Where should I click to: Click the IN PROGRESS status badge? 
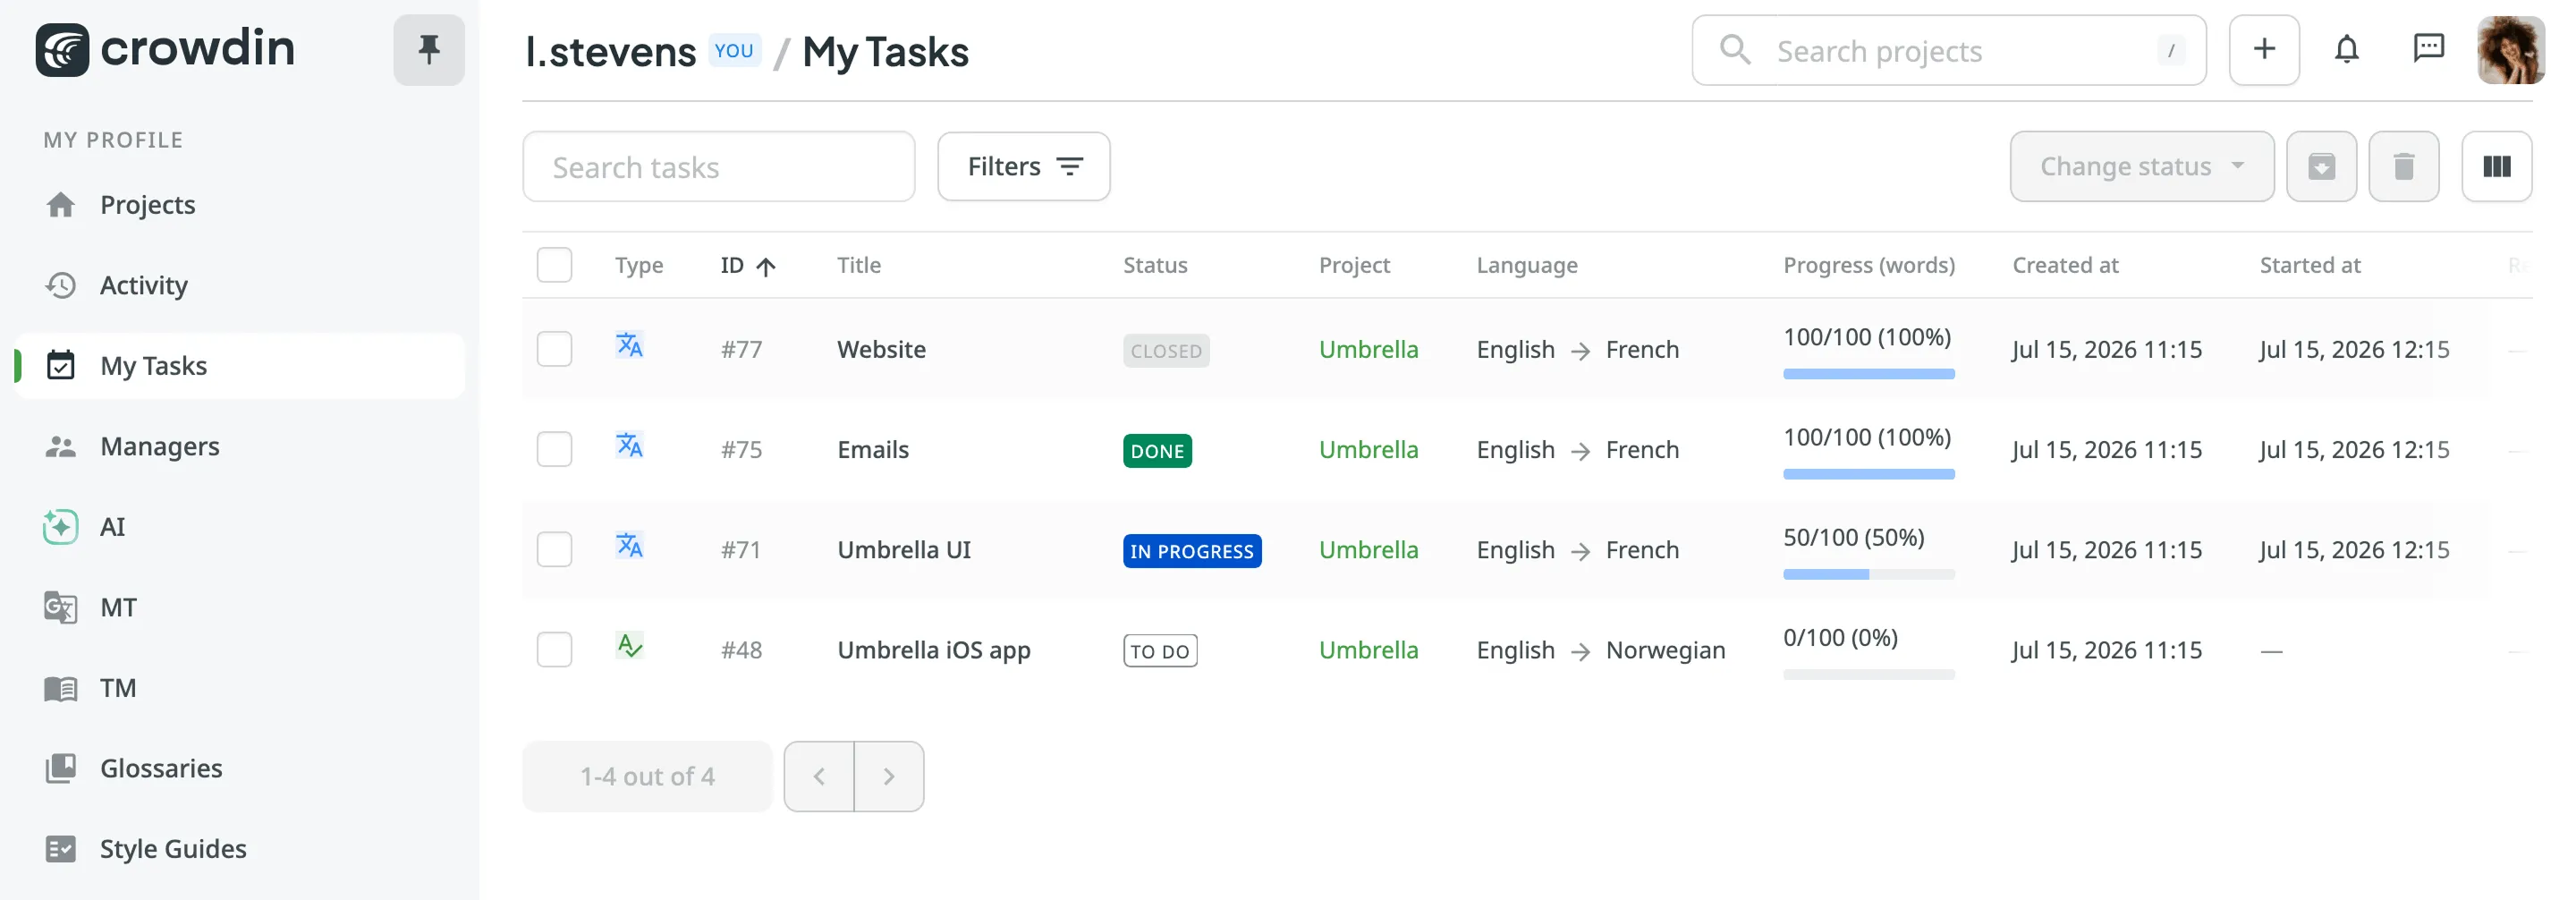(x=1192, y=550)
